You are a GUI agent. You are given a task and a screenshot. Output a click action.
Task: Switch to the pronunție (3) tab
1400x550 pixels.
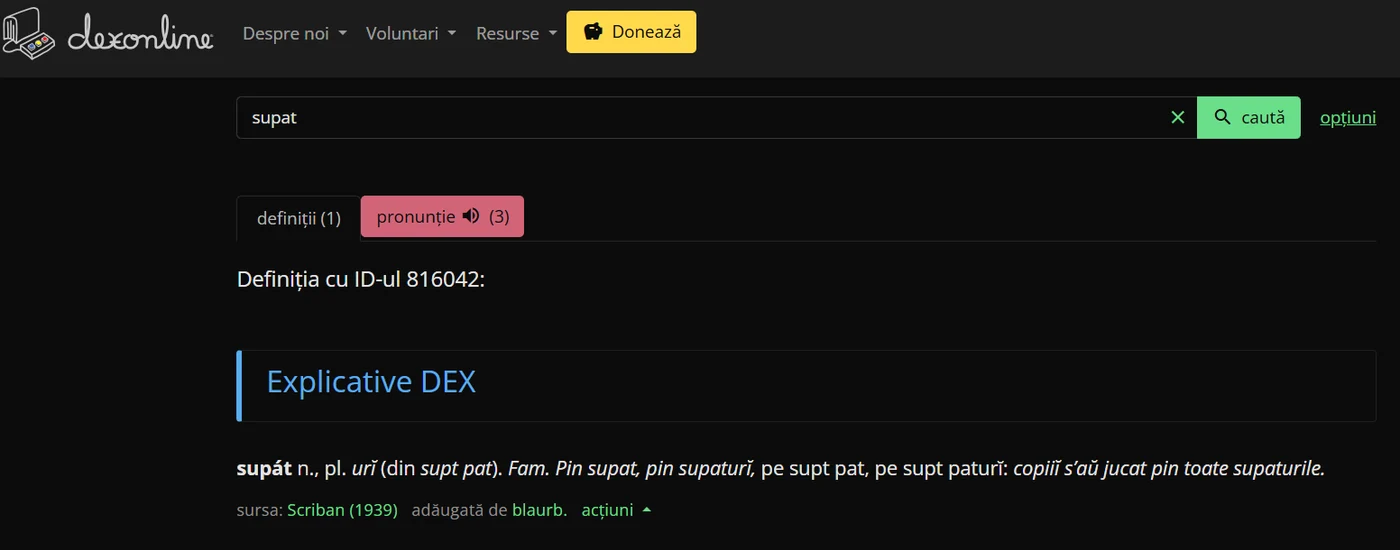tap(443, 216)
